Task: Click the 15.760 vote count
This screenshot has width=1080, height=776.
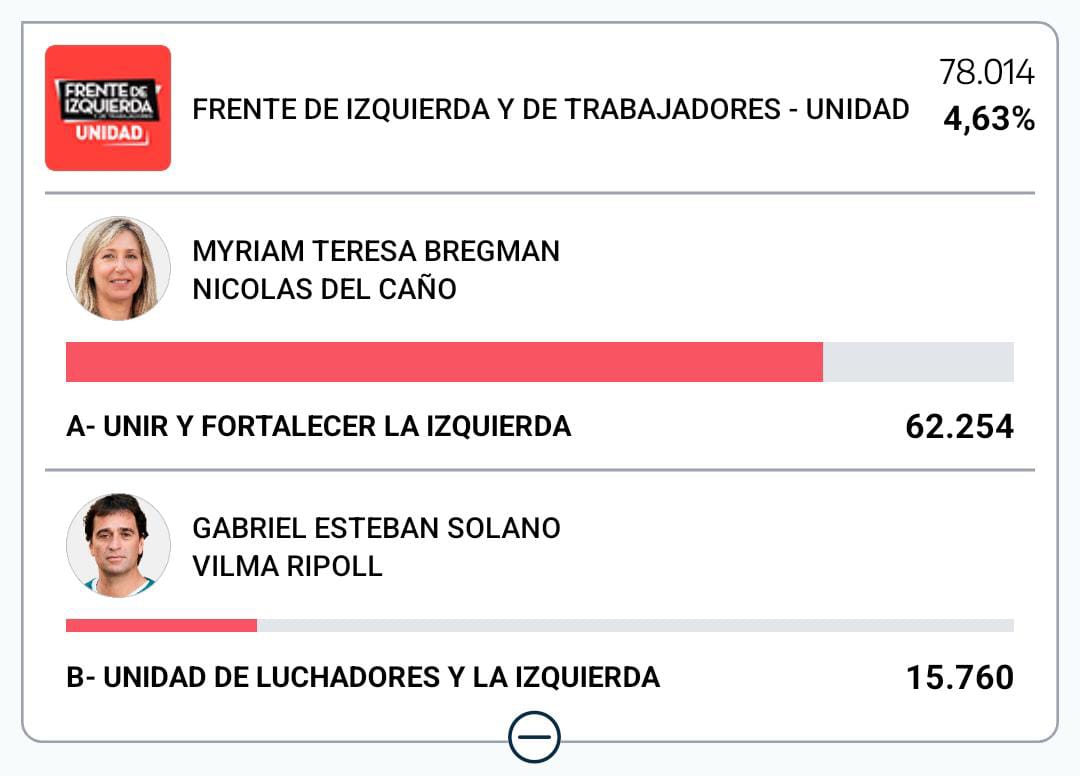Action: point(959,677)
